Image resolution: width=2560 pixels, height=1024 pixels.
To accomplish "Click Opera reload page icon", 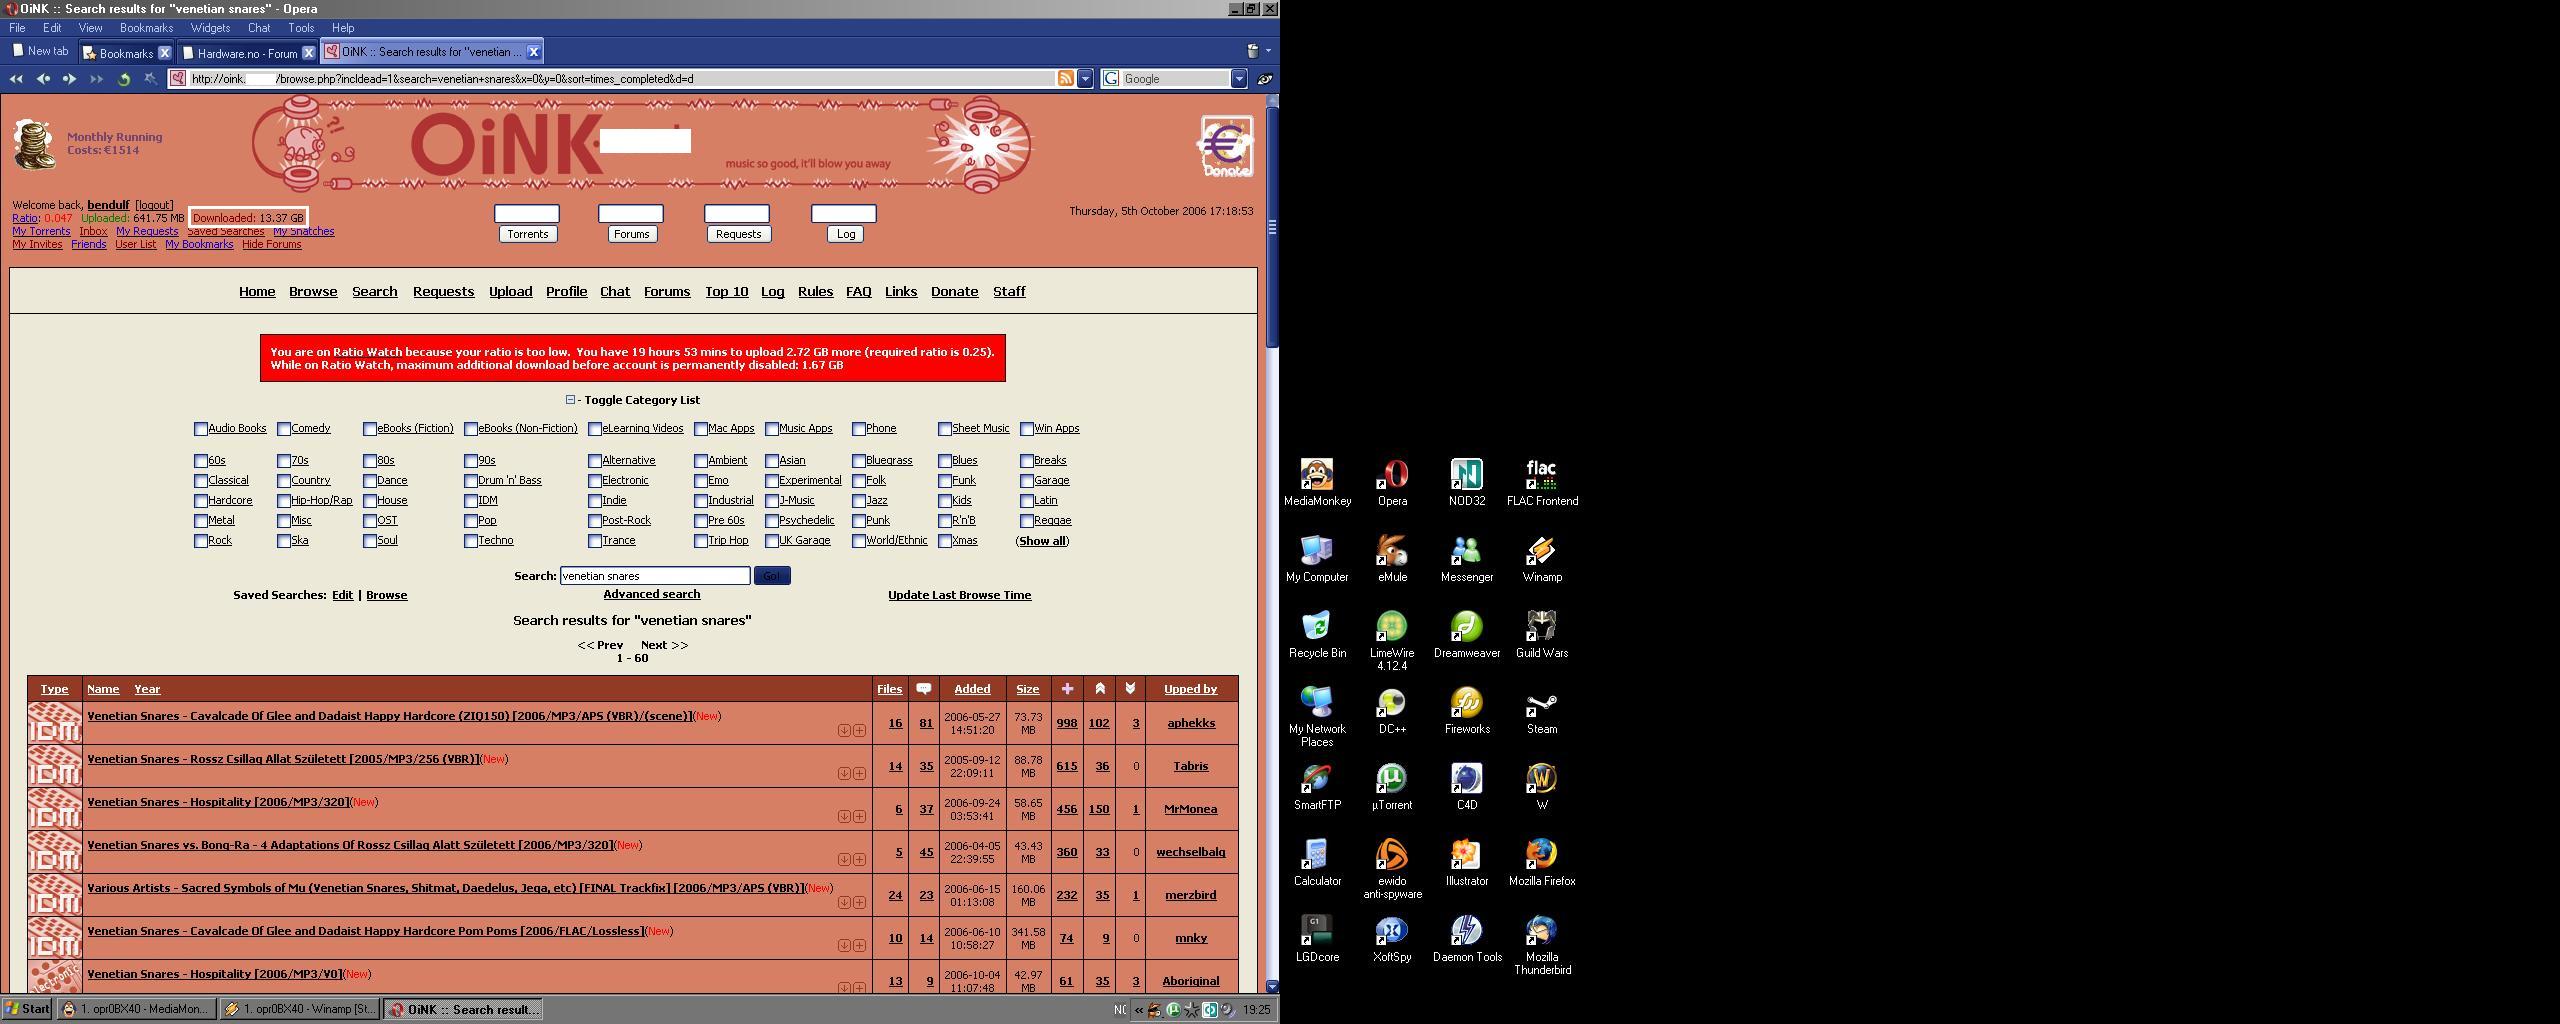I will point(124,79).
